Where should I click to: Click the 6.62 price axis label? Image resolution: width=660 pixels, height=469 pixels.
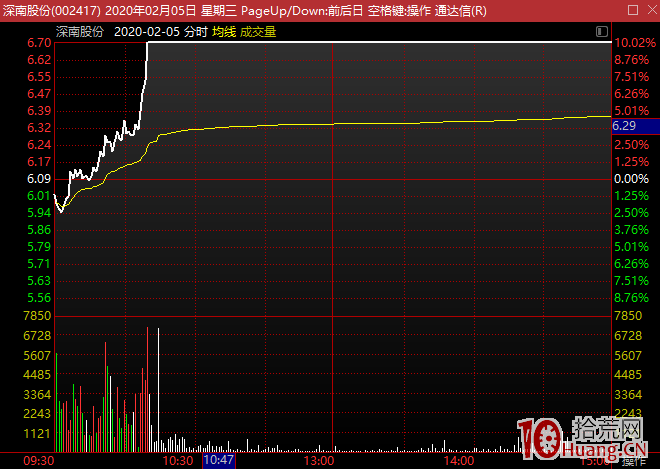39,60
